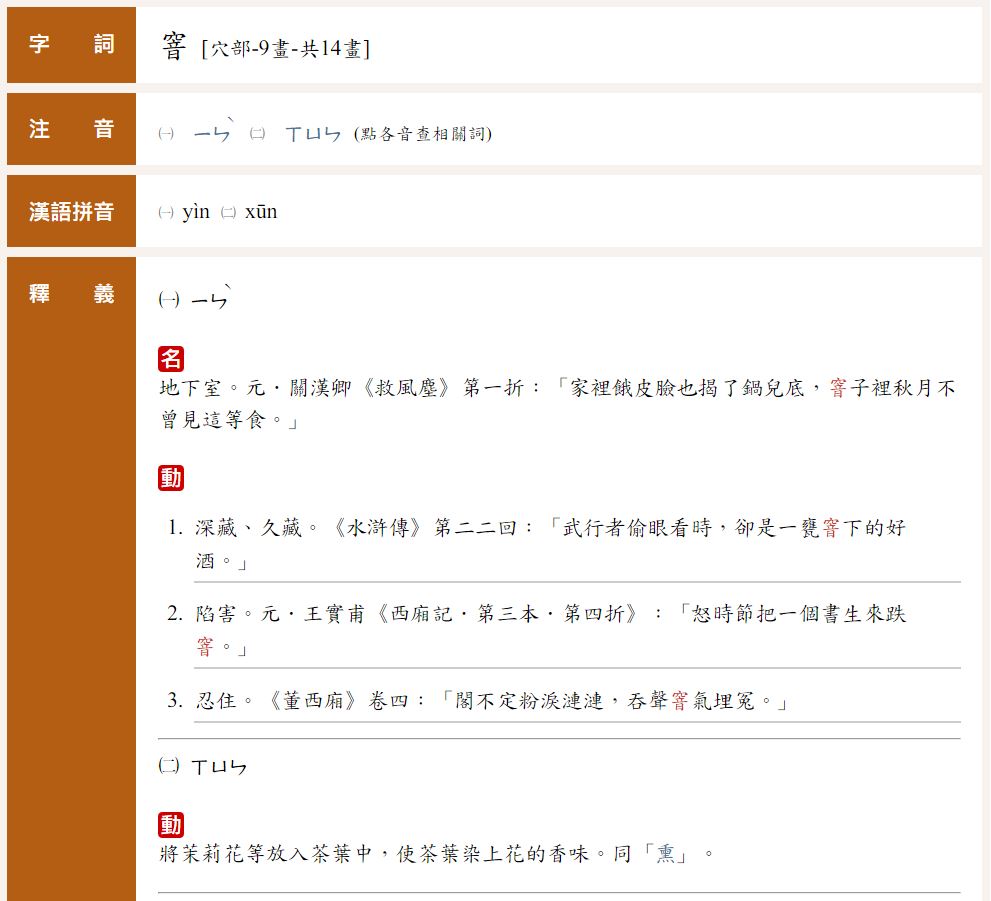991x901 pixels.
Task: Click the large 窨 headword character
Action: point(174,46)
